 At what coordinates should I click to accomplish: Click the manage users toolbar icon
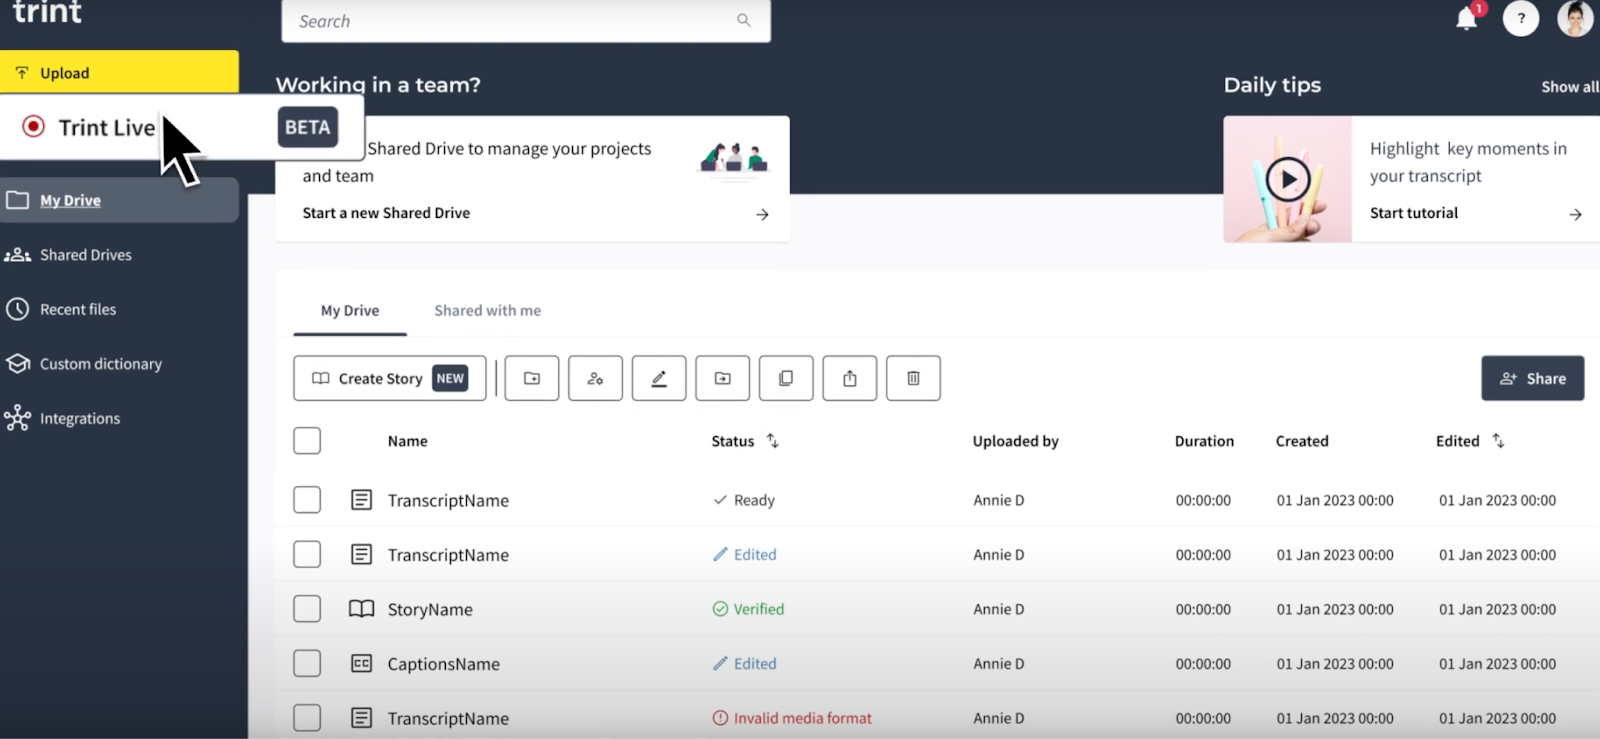tap(595, 378)
